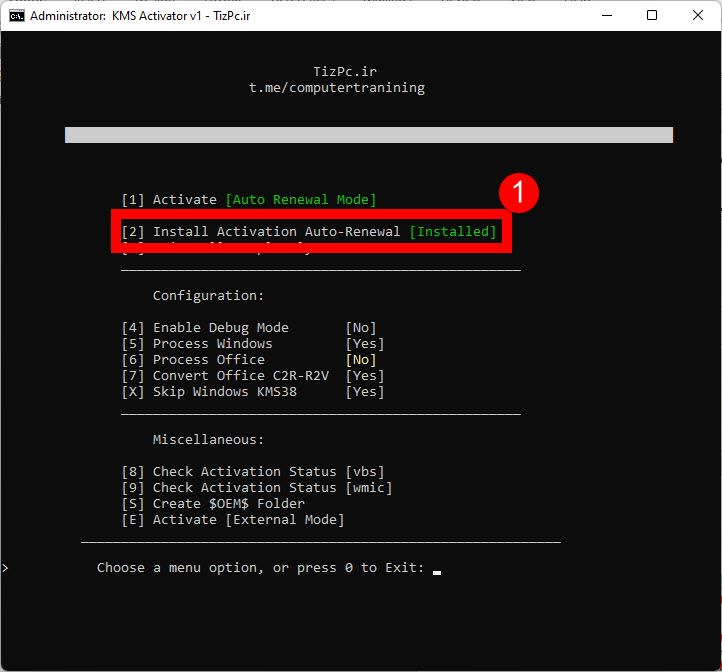
Task: Click the [4] Enable Debug Mode option
Action: coord(205,327)
